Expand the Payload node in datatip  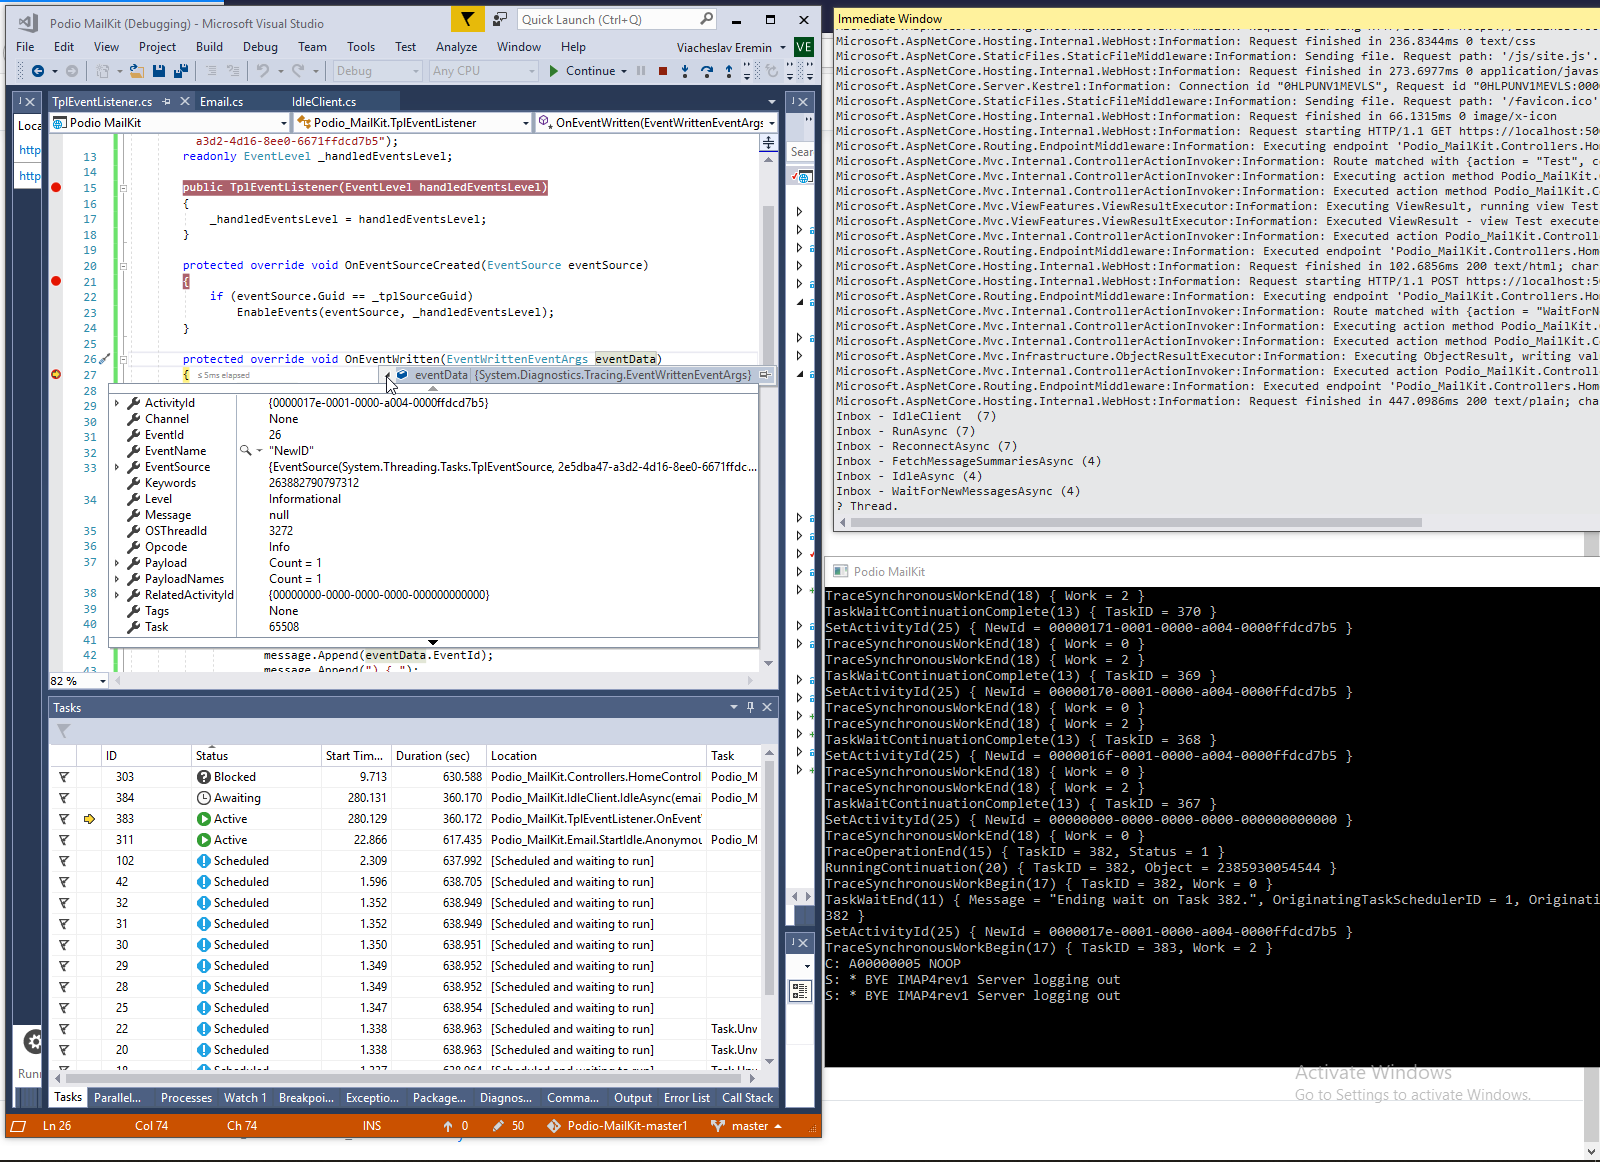pos(117,563)
